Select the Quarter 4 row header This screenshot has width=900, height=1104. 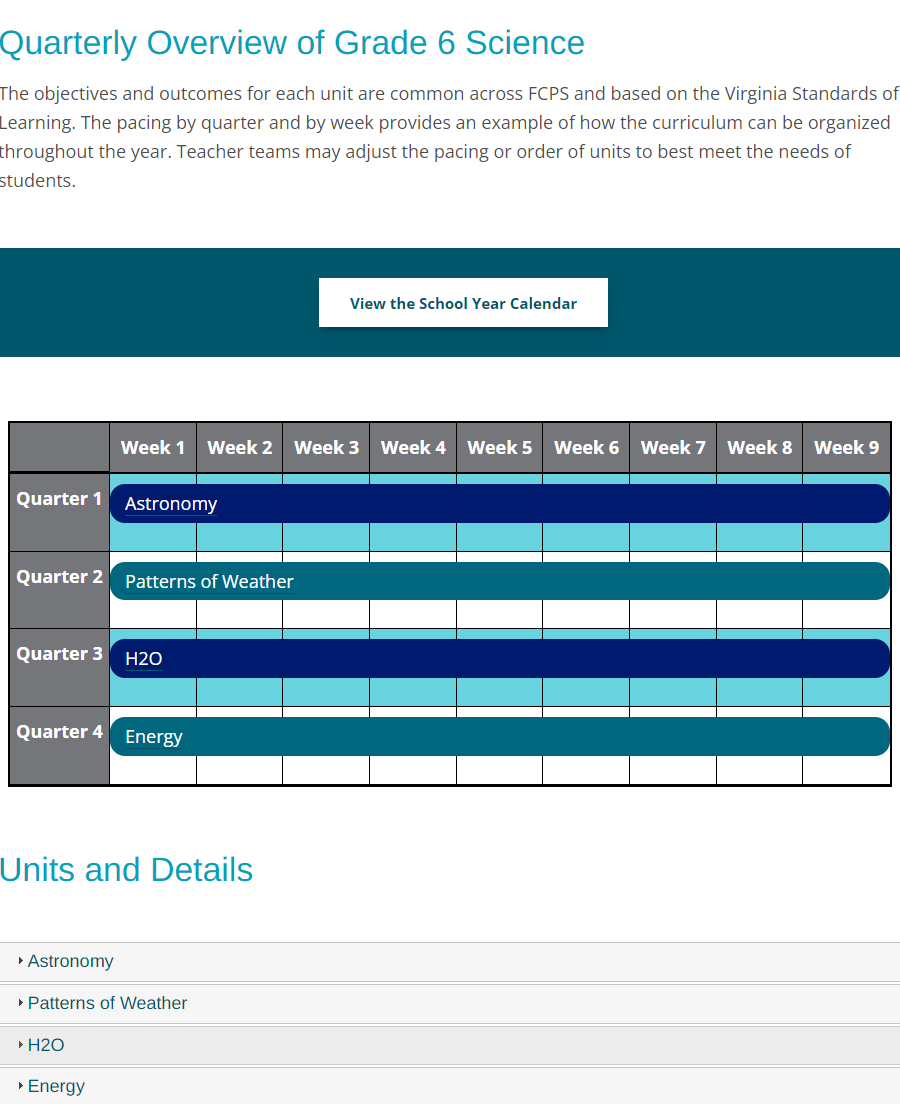click(59, 746)
